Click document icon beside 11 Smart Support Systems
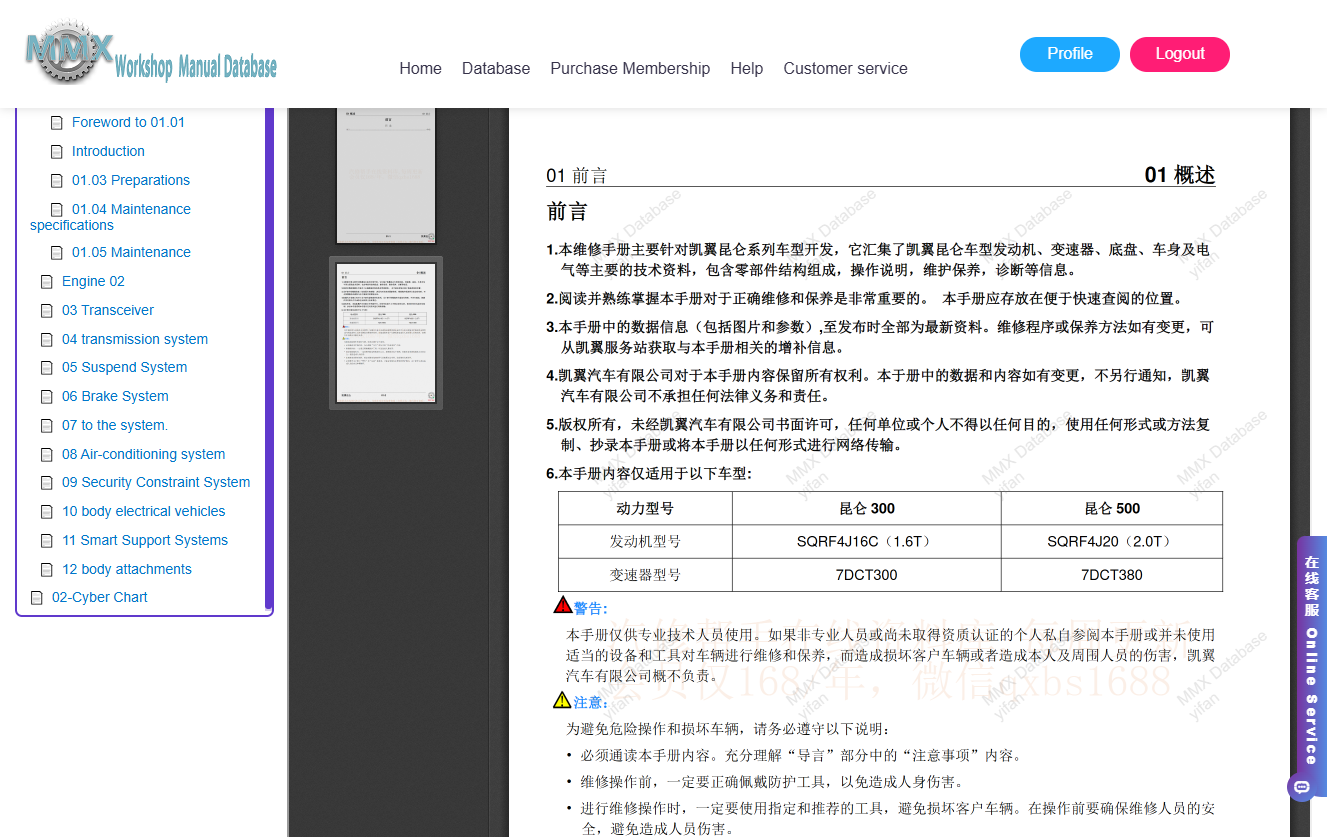Screen dimensions: 1327x837 (47, 541)
